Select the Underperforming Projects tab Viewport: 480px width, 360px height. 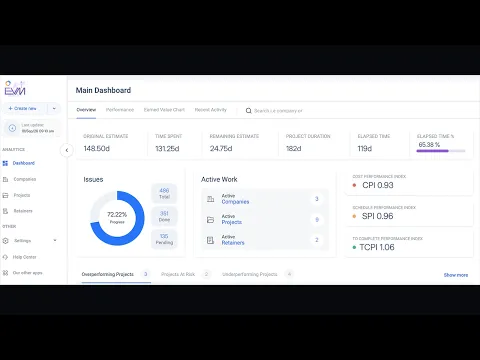pos(258,274)
